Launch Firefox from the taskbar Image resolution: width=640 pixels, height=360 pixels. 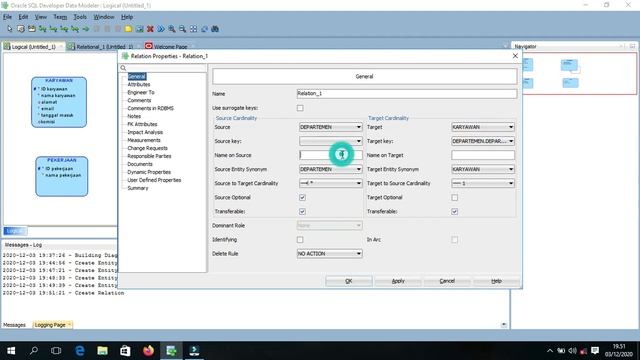pos(148,351)
